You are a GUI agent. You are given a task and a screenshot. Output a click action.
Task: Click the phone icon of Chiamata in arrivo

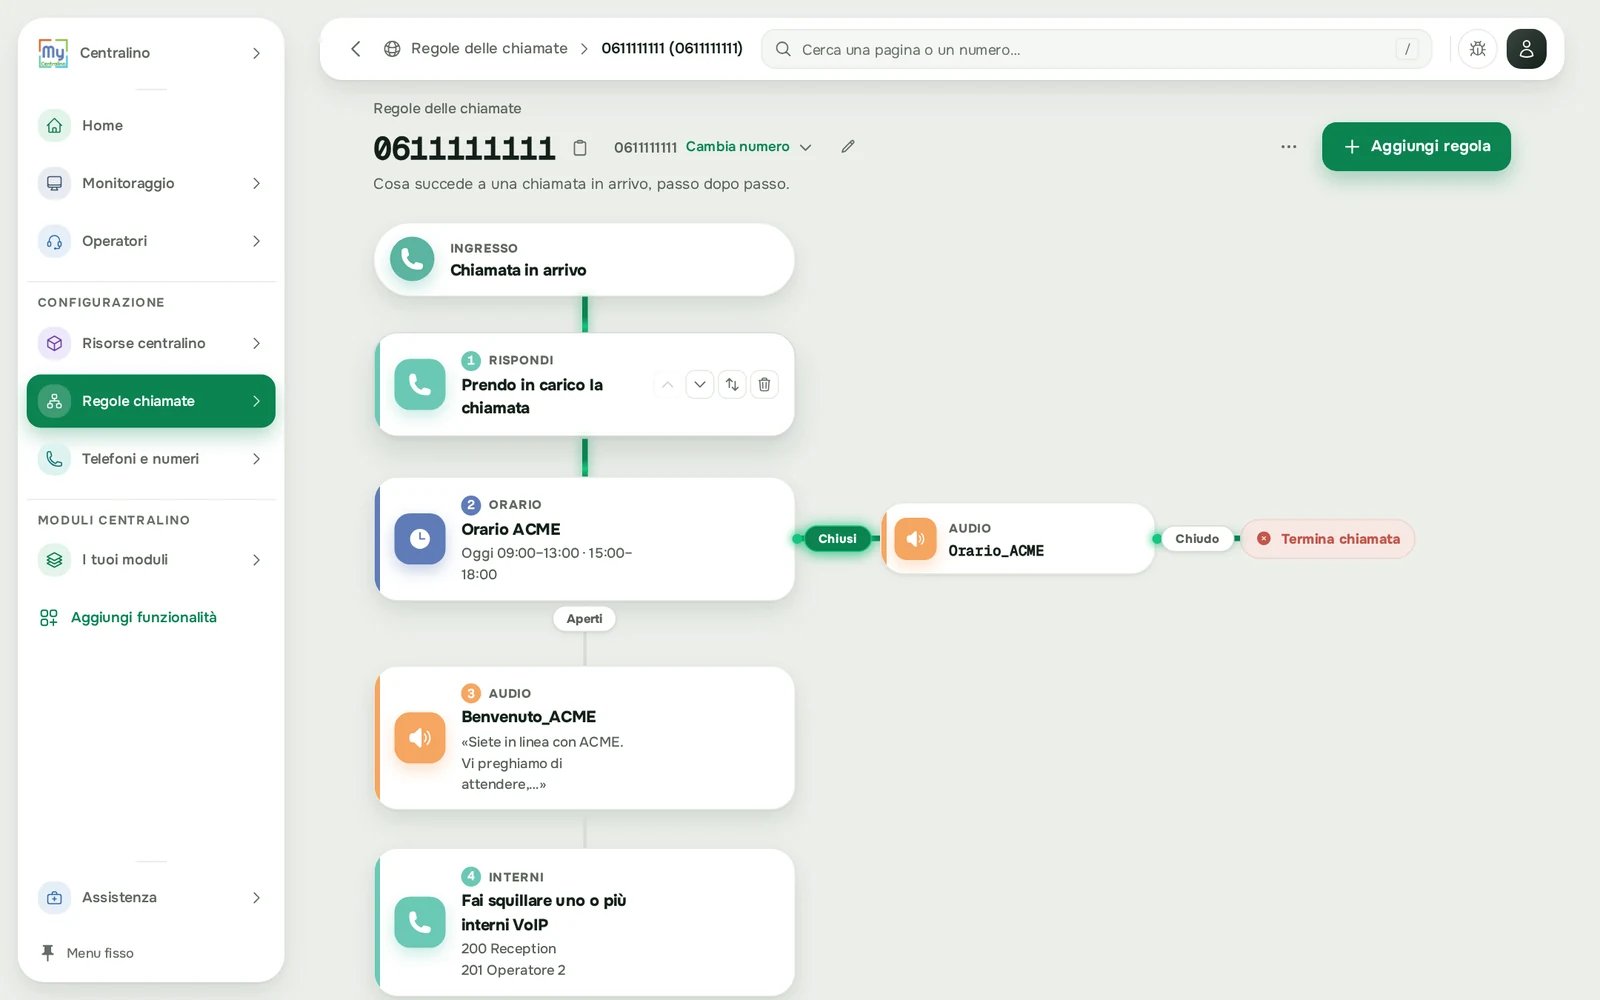click(412, 260)
